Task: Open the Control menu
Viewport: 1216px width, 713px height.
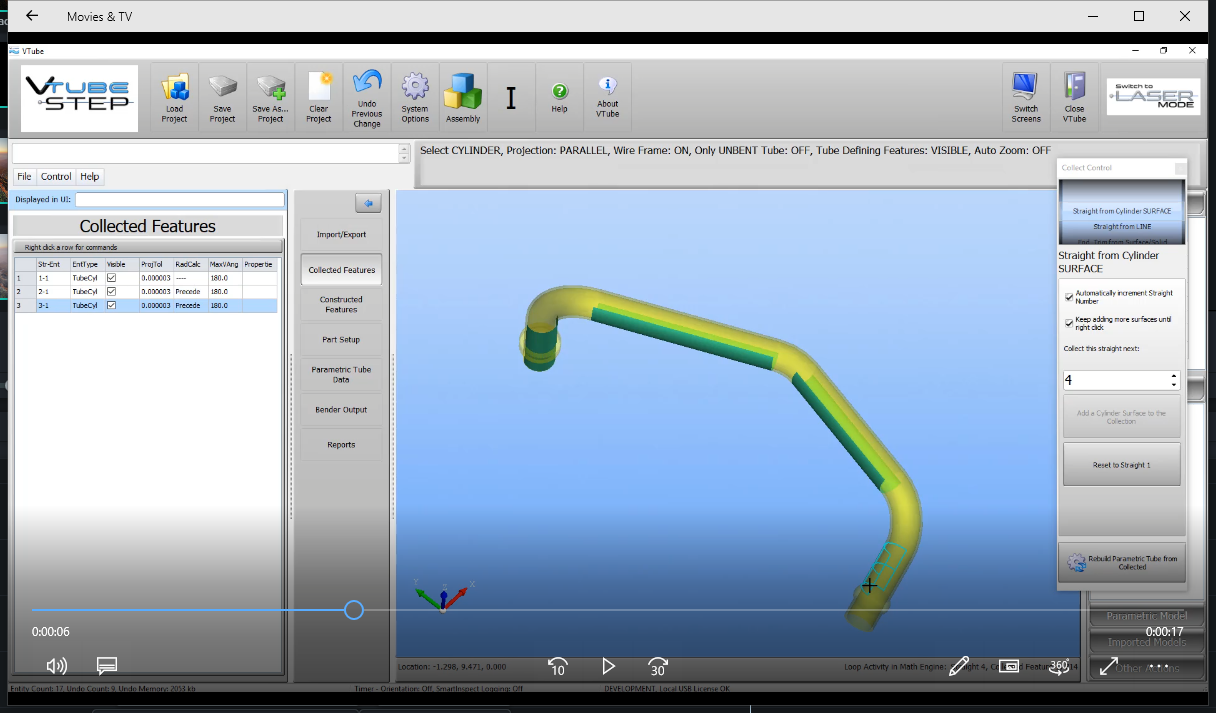Action: pyautogui.click(x=56, y=177)
